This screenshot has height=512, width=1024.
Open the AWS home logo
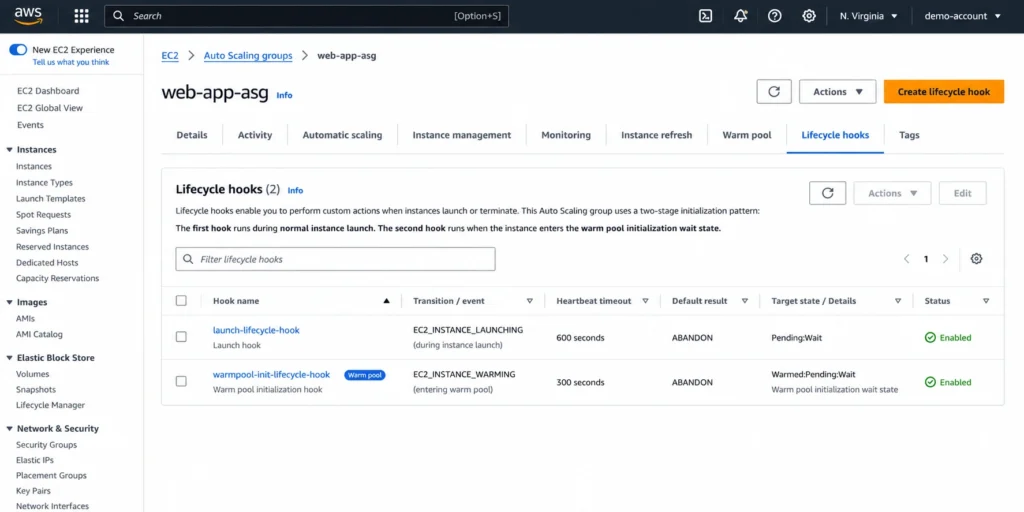tap(27, 16)
